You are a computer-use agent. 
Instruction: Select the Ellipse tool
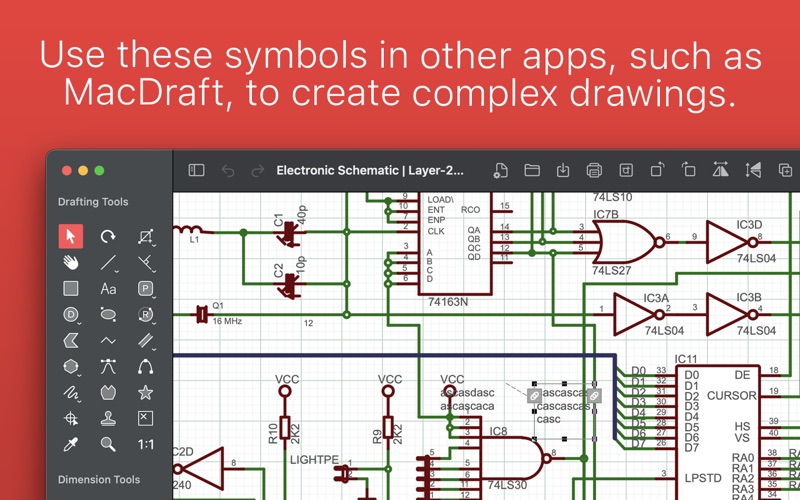click(108, 314)
